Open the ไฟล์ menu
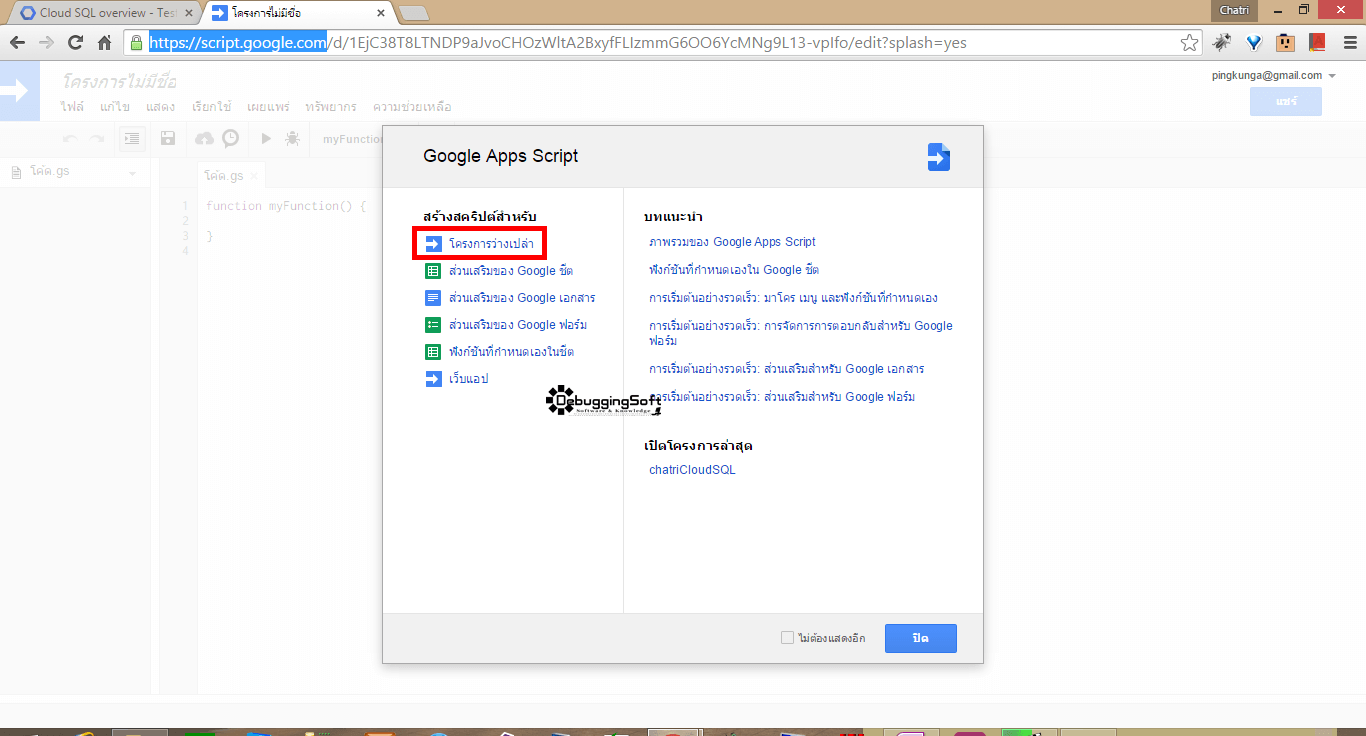Image resolution: width=1366 pixels, height=736 pixels. point(72,107)
